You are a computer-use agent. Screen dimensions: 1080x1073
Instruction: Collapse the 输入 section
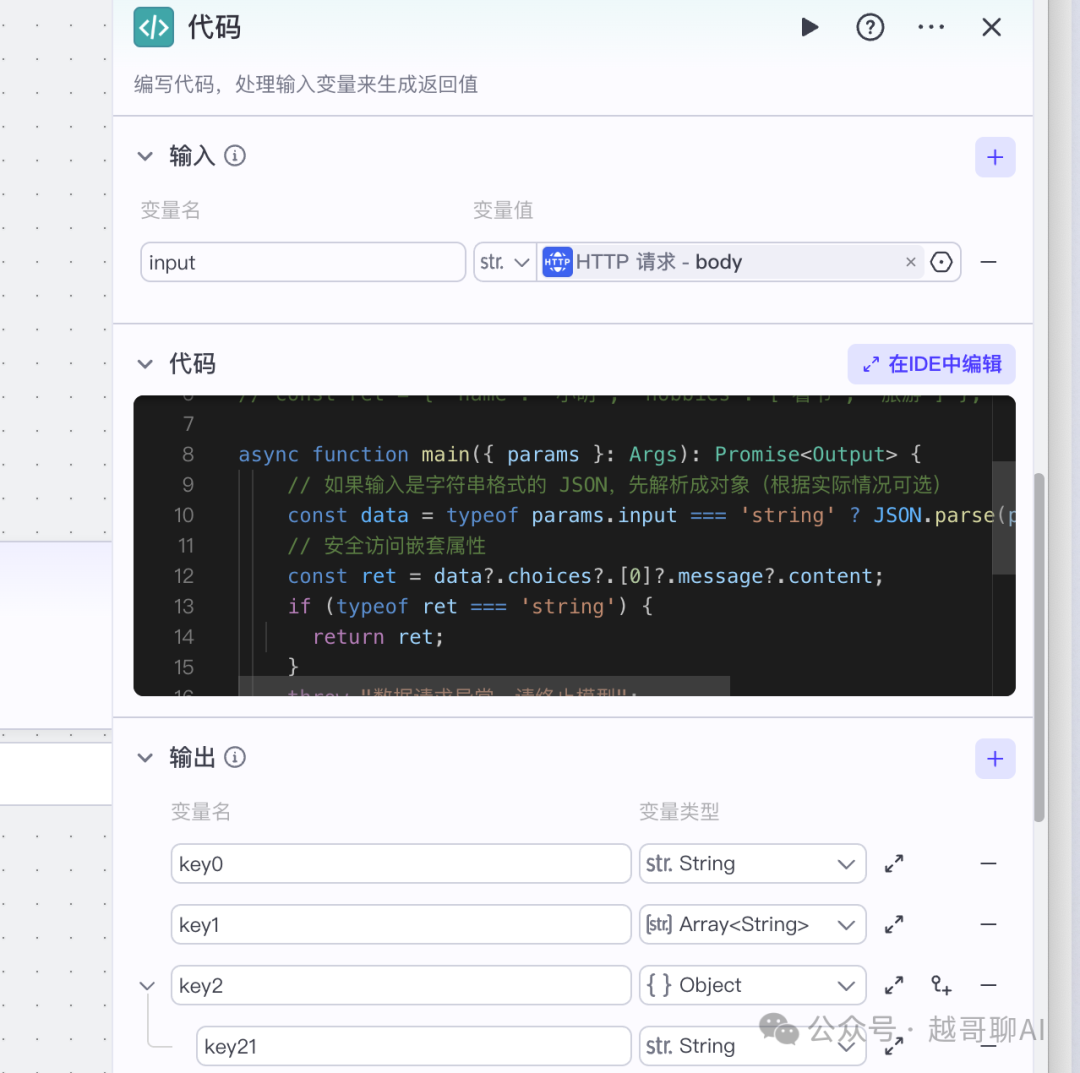145,156
